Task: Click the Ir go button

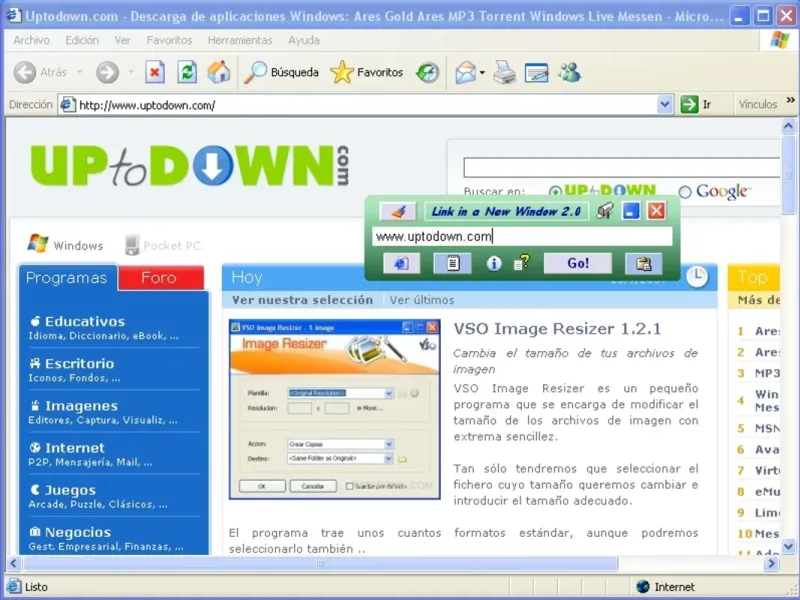Action: [696, 105]
